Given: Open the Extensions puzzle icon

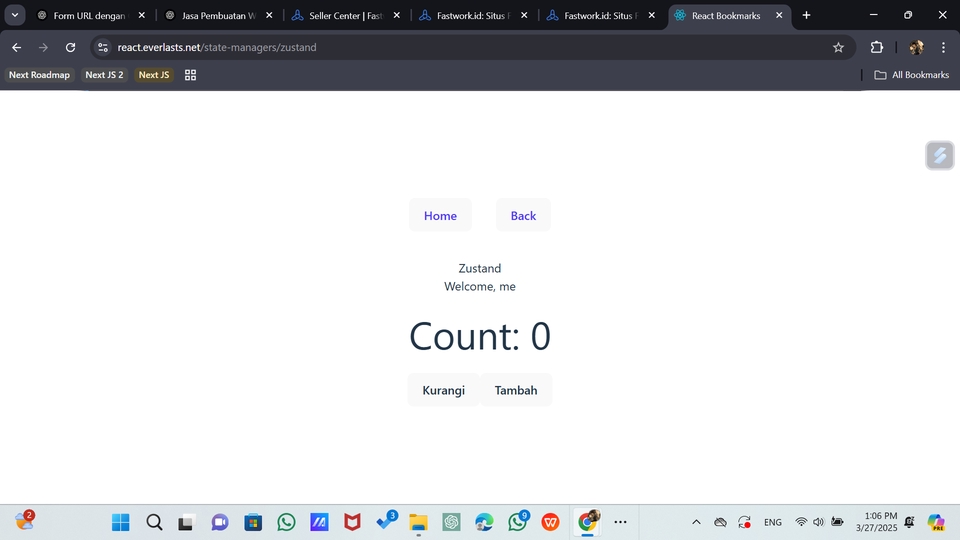Looking at the screenshot, I should pos(877,47).
